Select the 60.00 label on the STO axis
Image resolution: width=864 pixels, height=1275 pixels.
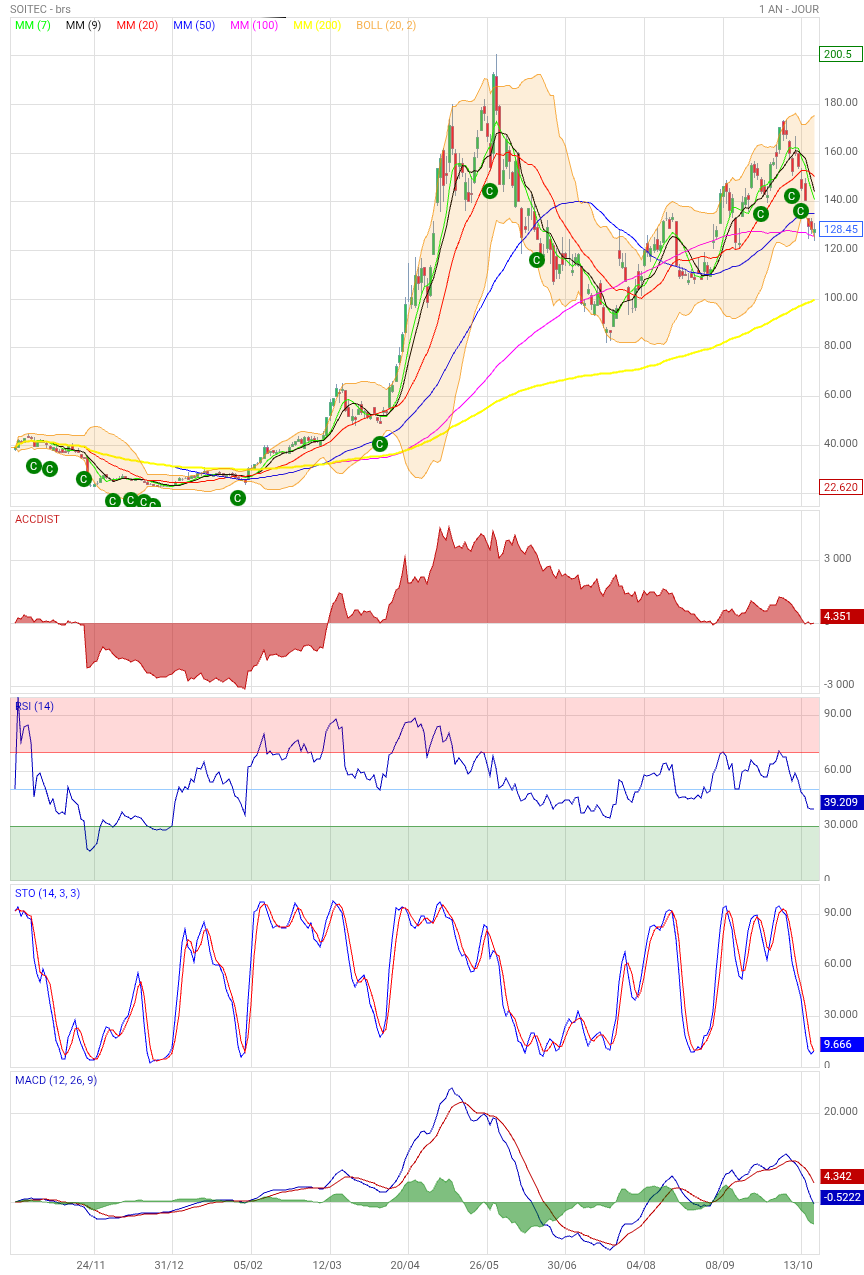[838, 964]
